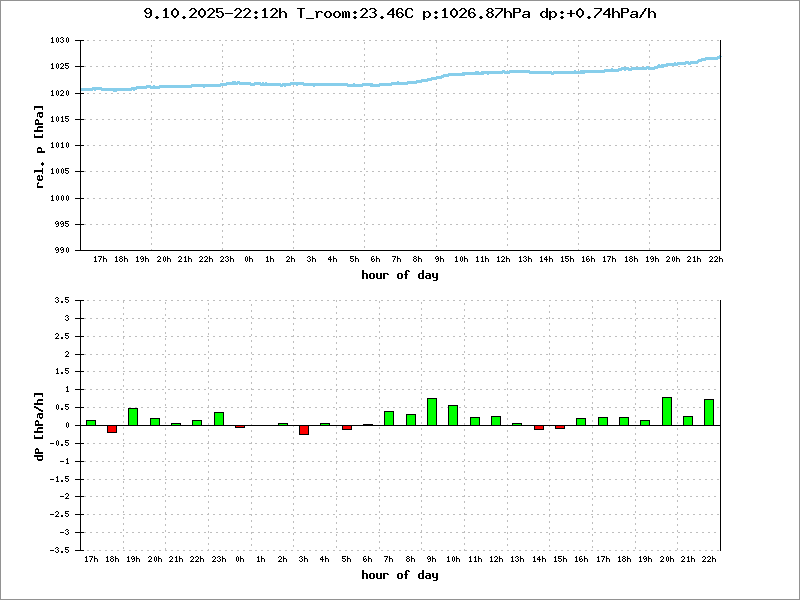Click the -3.5 tick on dP axis

61,550
